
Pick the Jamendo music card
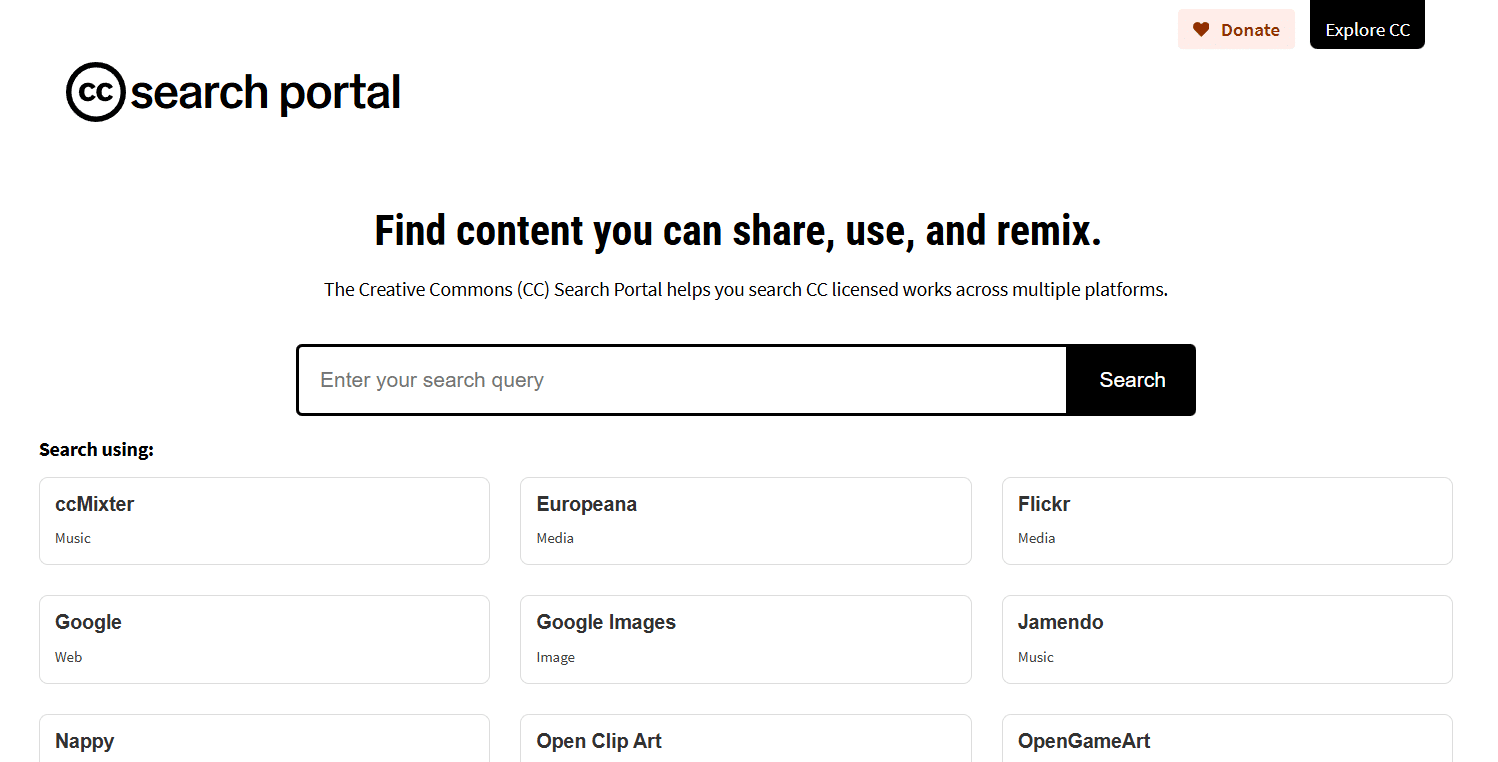click(1227, 640)
